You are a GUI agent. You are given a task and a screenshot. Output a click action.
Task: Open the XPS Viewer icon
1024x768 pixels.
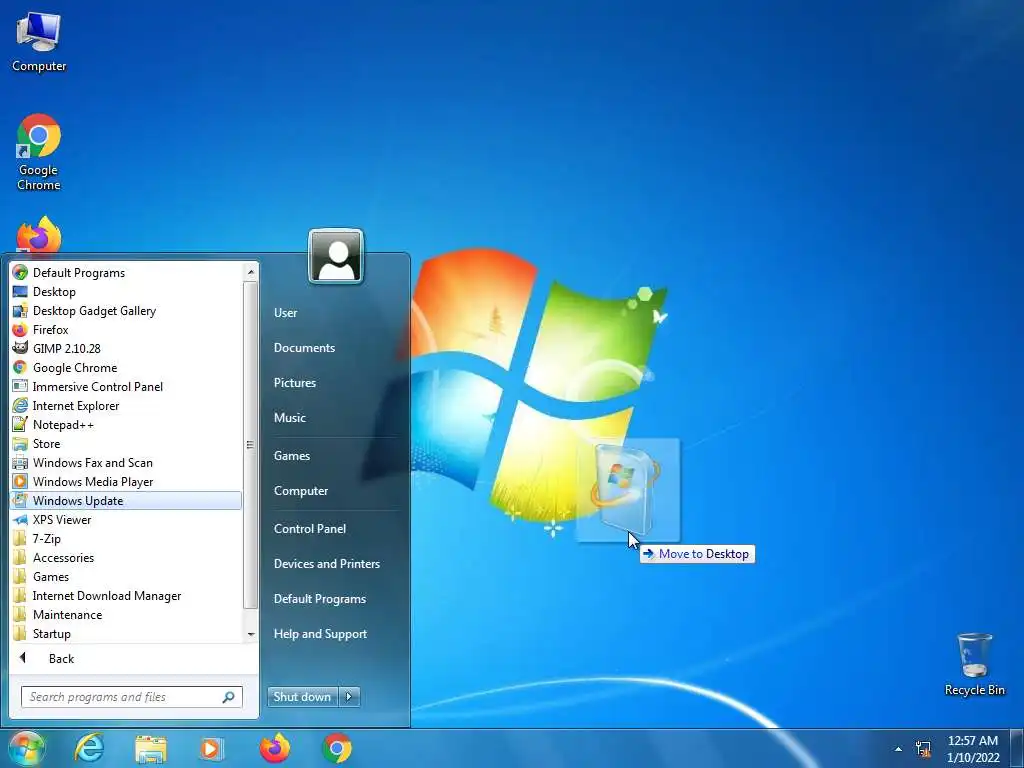20,519
